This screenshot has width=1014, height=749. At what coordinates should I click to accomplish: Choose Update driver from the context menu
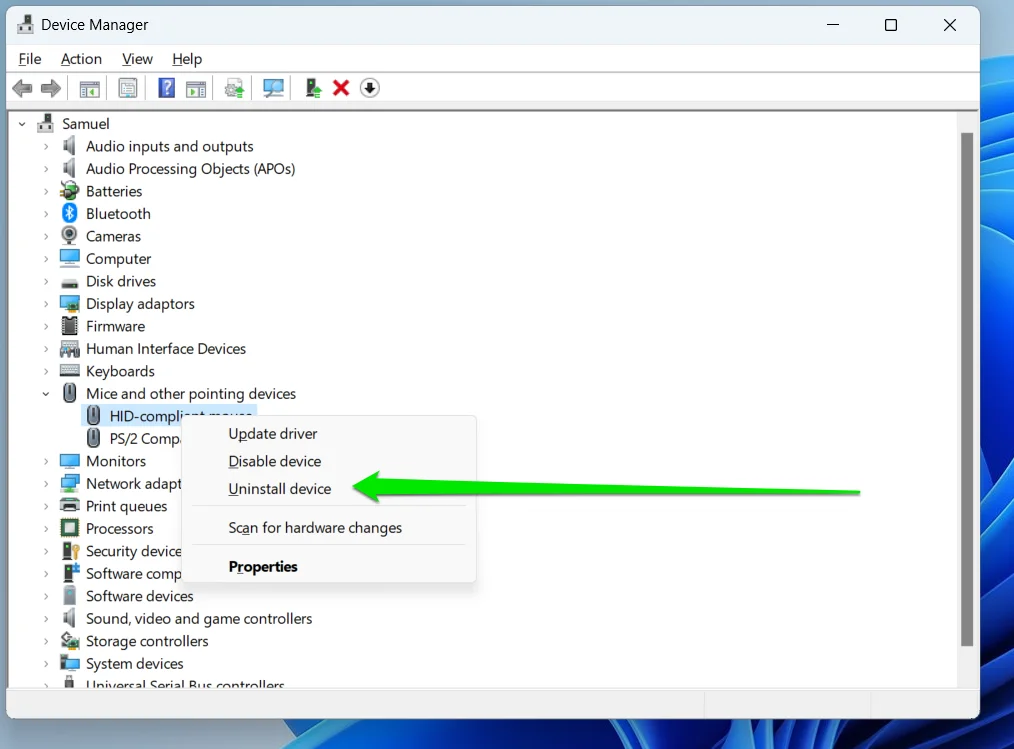pyautogui.click(x=272, y=433)
